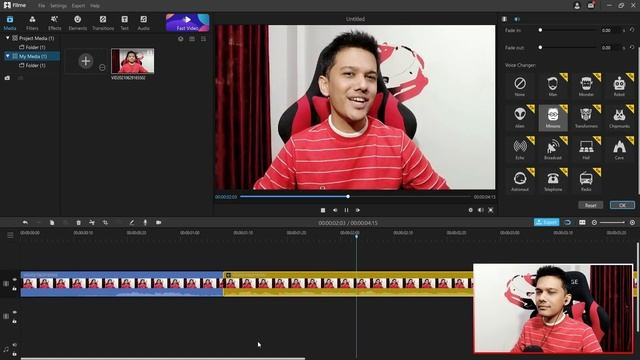Switch to the Filters tab
The height and width of the screenshot is (360, 640).
(x=32, y=23)
